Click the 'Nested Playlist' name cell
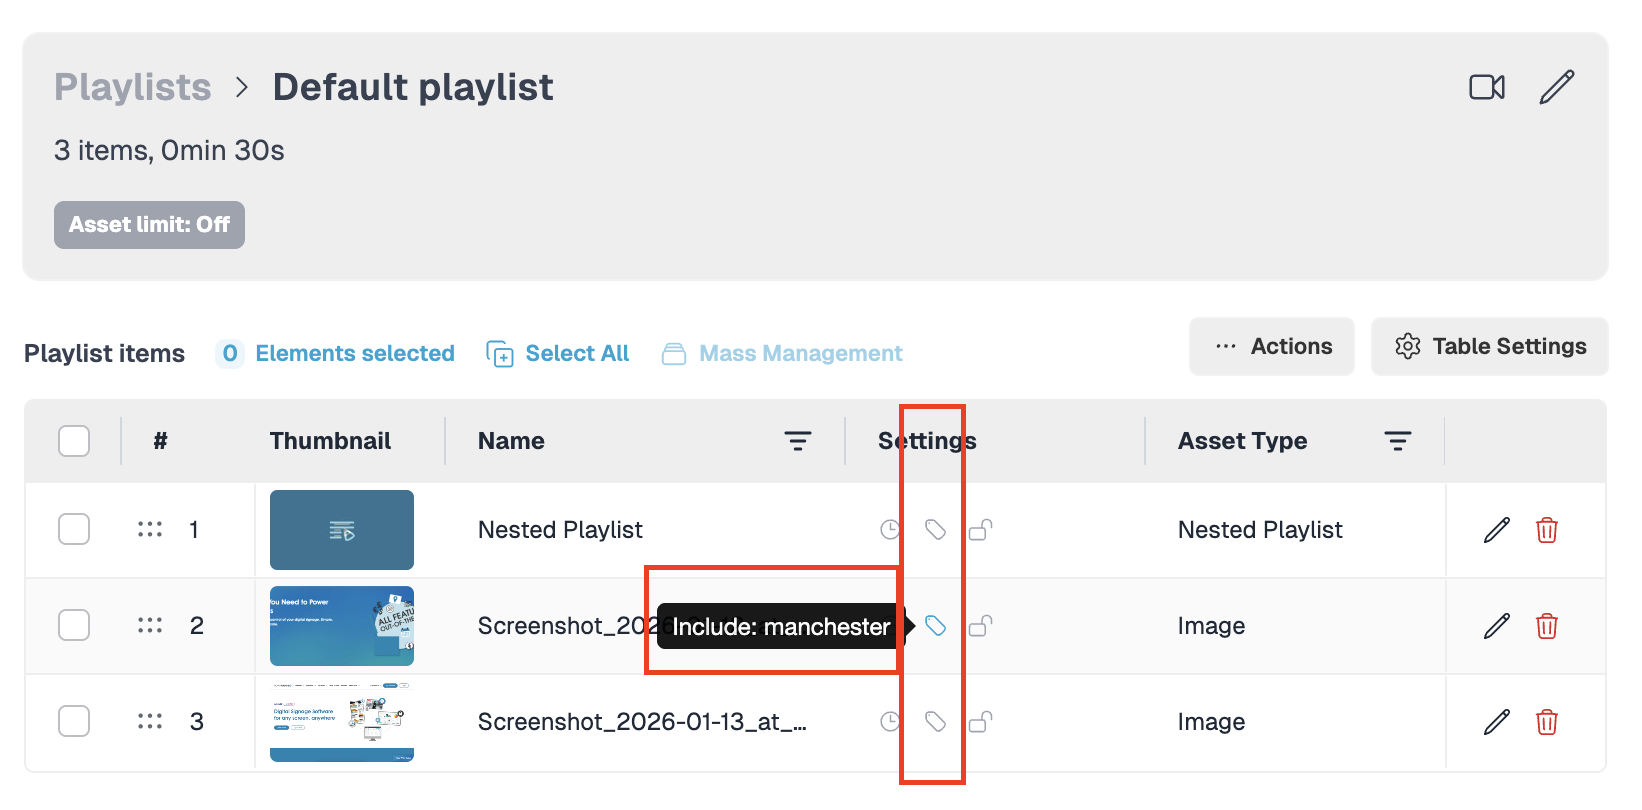The height and width of the screenshot is (810, 1642). tap(560, 530)
